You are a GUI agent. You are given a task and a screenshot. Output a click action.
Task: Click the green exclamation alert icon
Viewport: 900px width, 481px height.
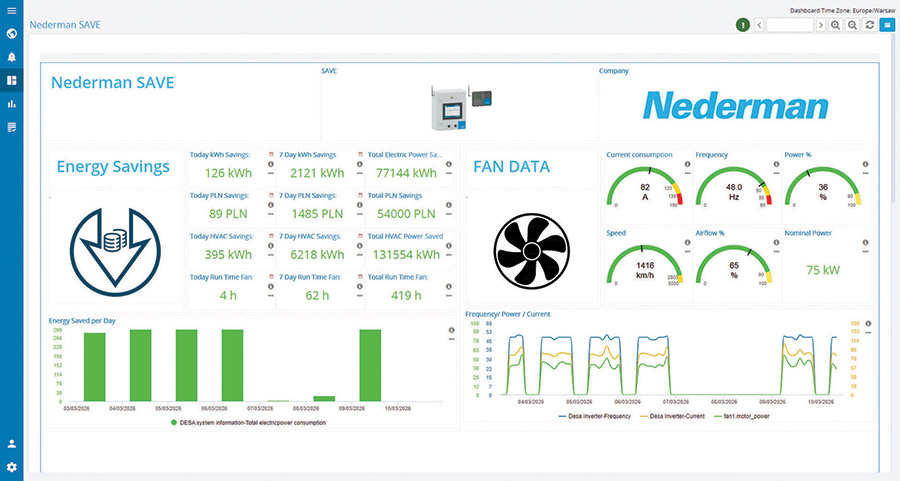(x=743, y=25)
